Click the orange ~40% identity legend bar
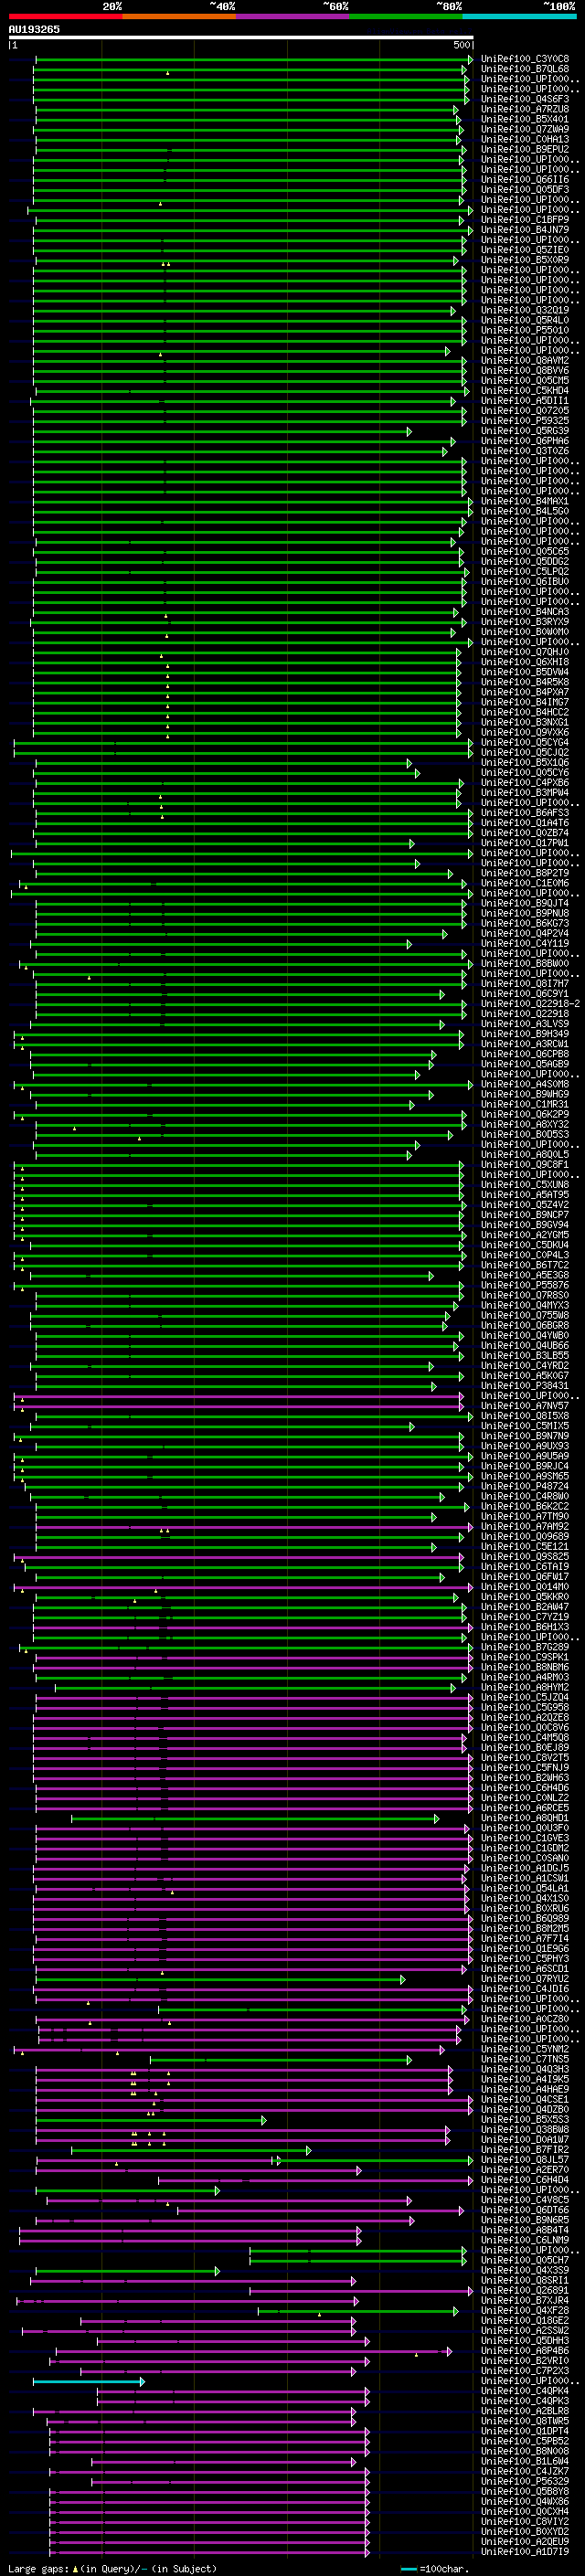This screenshot has width=585, height=2576. [x=179, y=16]
